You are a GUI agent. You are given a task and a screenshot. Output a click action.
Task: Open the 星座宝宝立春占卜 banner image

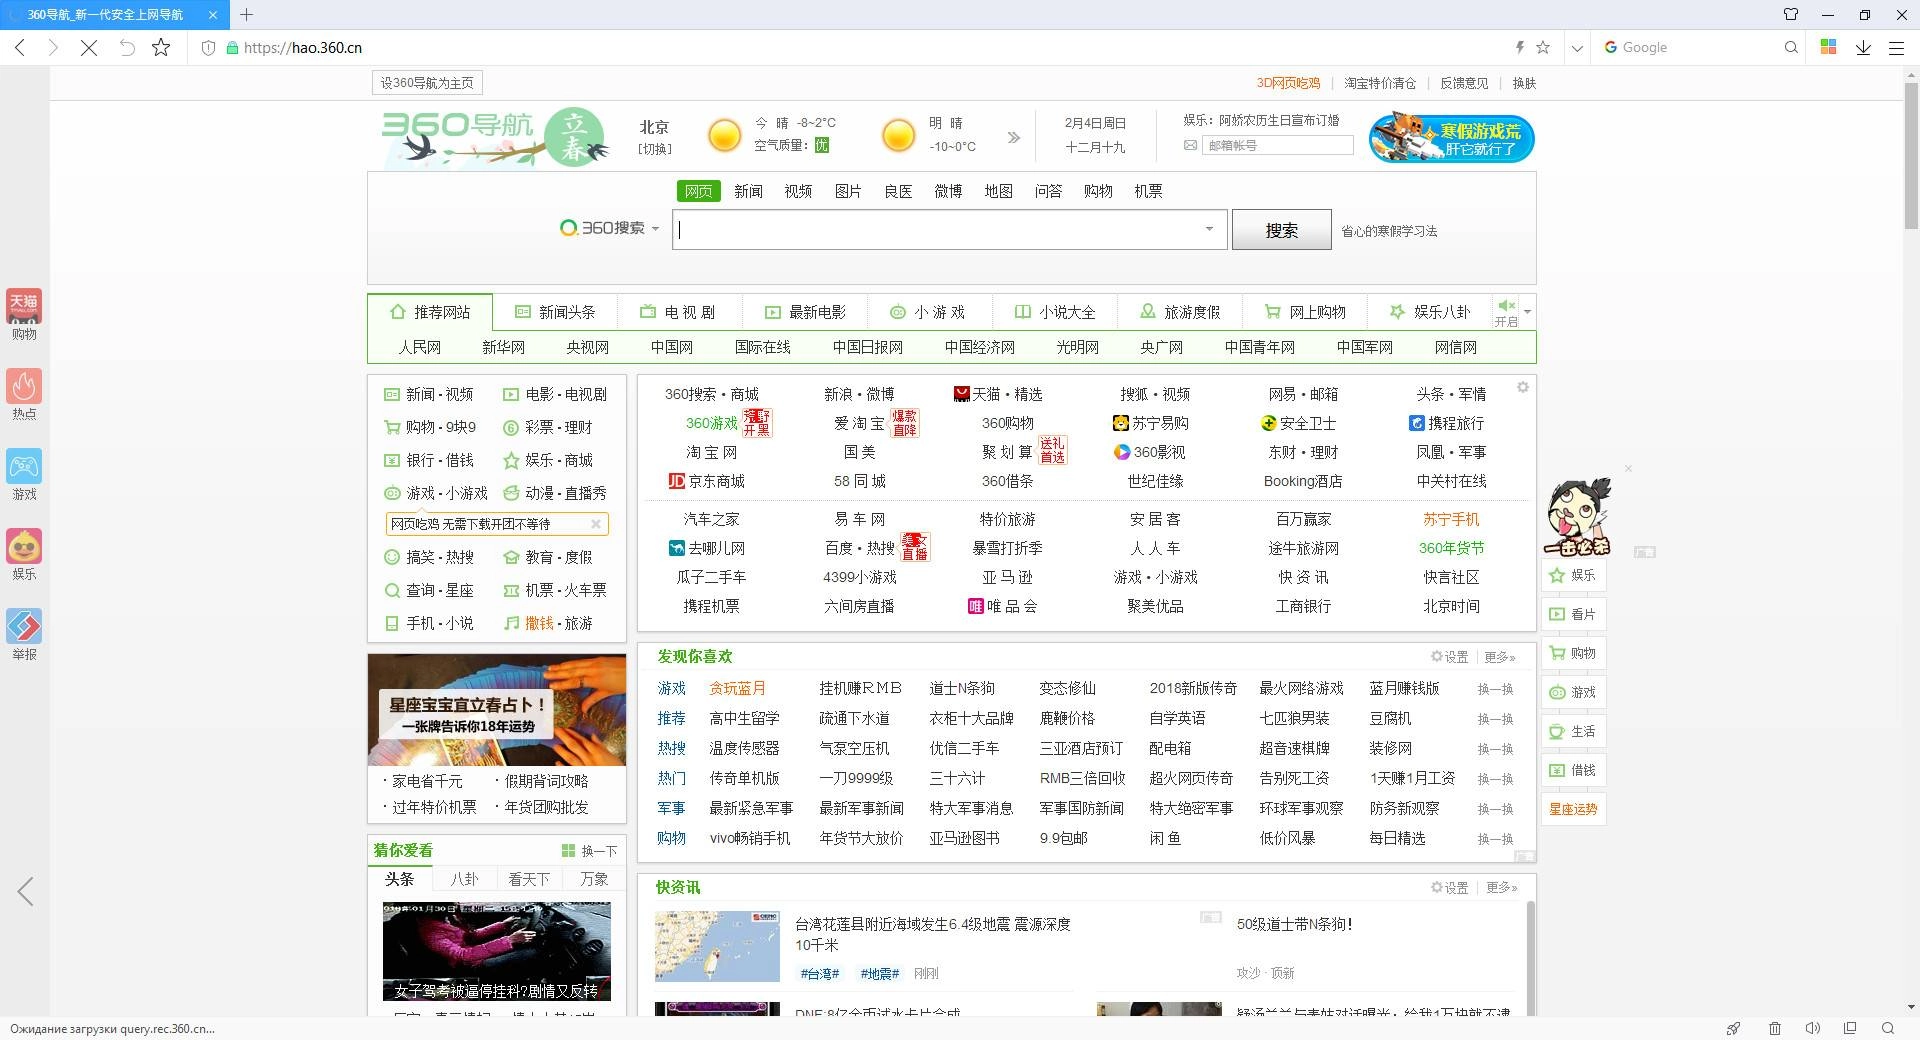pyautogui.click(x=497, y=710)
